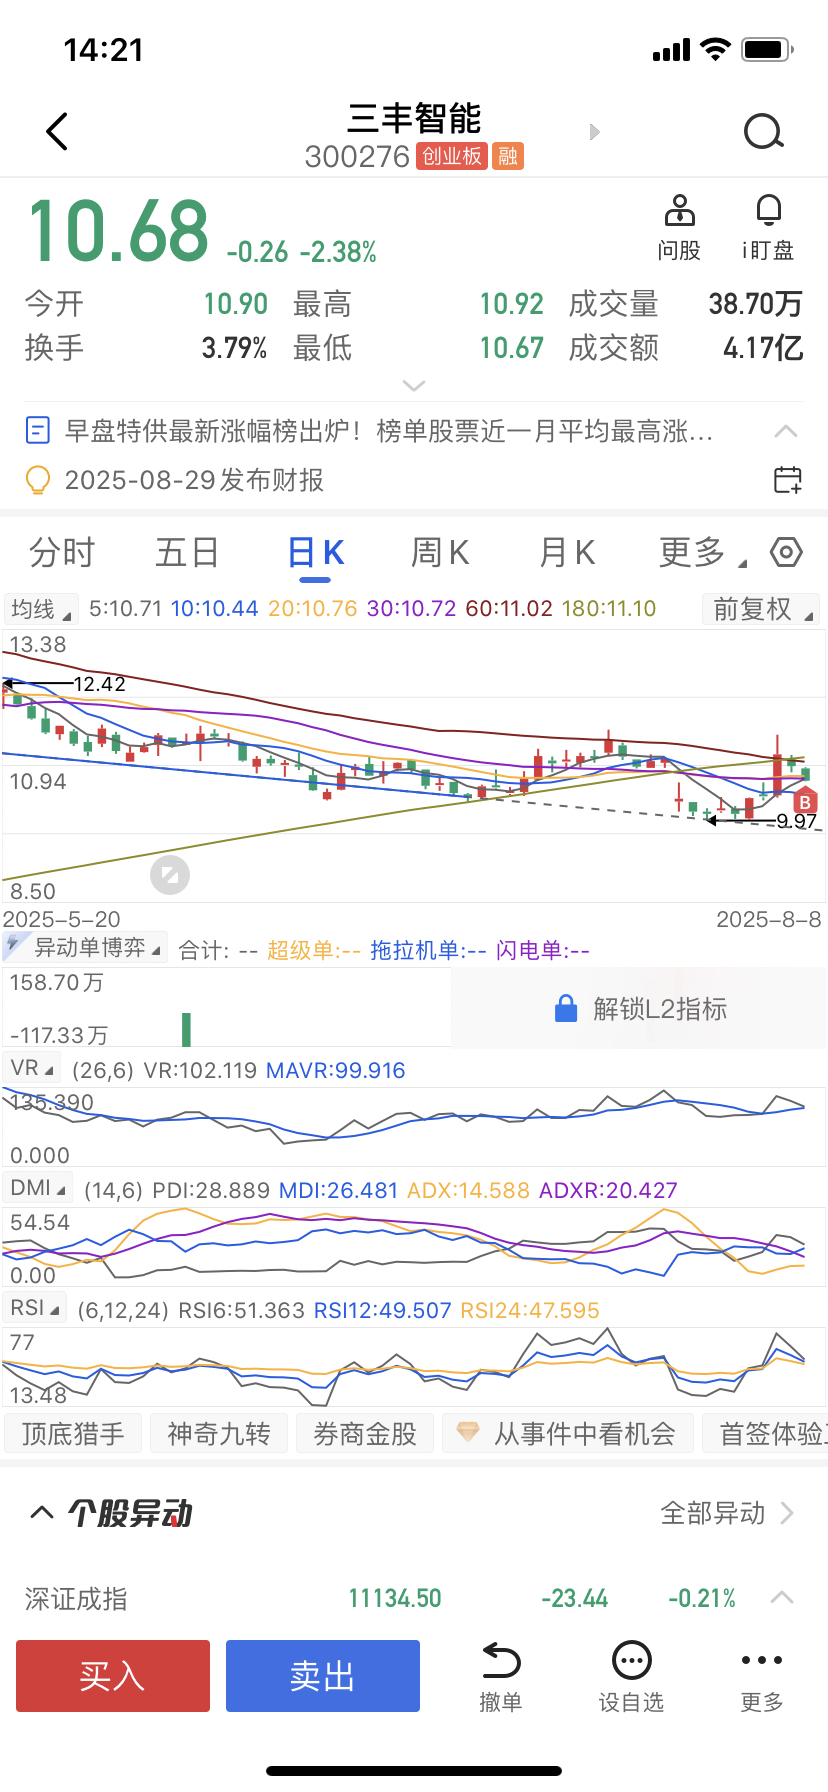828x1792 pixels.
Task: View 全部异动 list
Action: click(x=727, y=1513)
